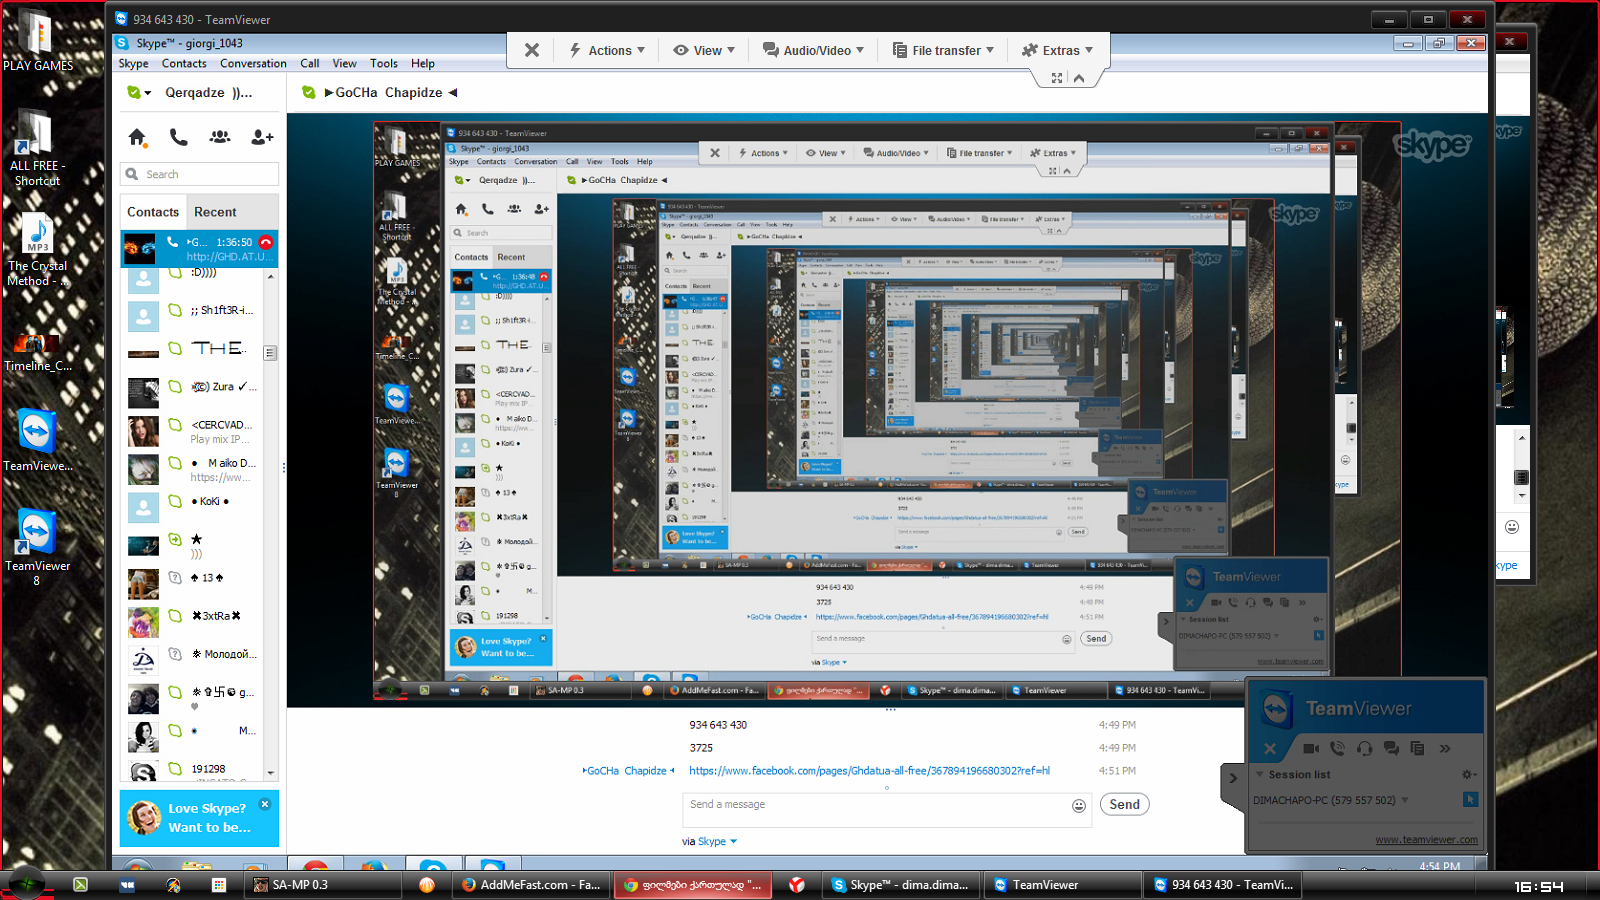Click the outermost contact list scrollbar thumb
The height and width of the screenshot is (900, 1600).
pos(270,353)
